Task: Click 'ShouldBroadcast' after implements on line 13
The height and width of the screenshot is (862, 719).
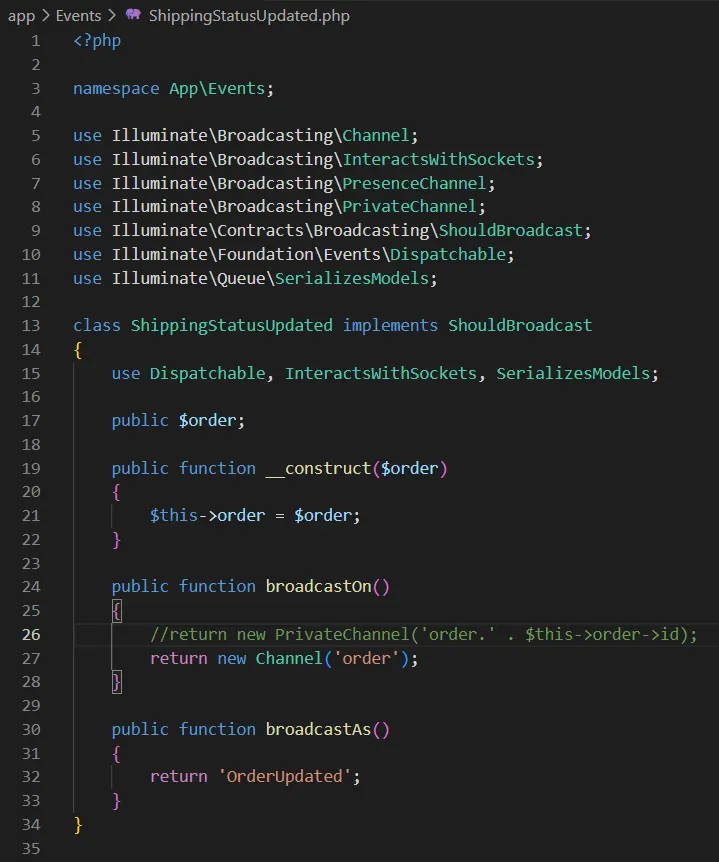Action: pos(520,325)
